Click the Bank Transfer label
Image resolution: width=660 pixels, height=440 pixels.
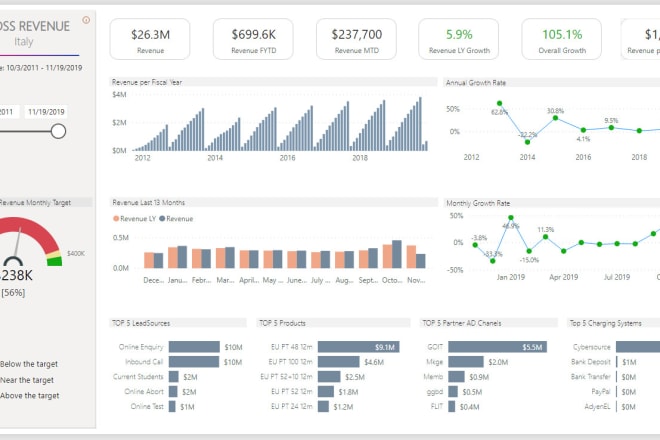tap(591, 376)
